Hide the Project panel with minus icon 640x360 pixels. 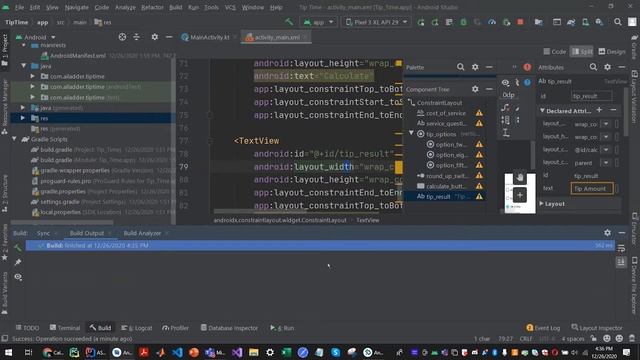(169, 37)
